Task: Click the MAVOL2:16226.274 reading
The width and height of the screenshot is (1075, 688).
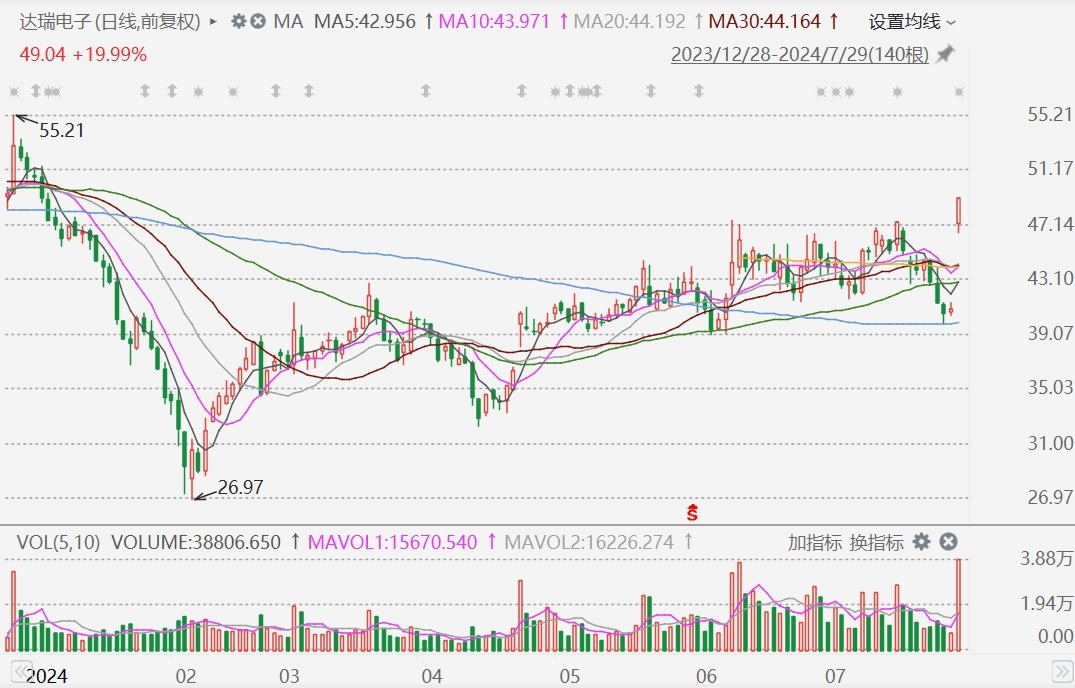Action: [589, 543]
